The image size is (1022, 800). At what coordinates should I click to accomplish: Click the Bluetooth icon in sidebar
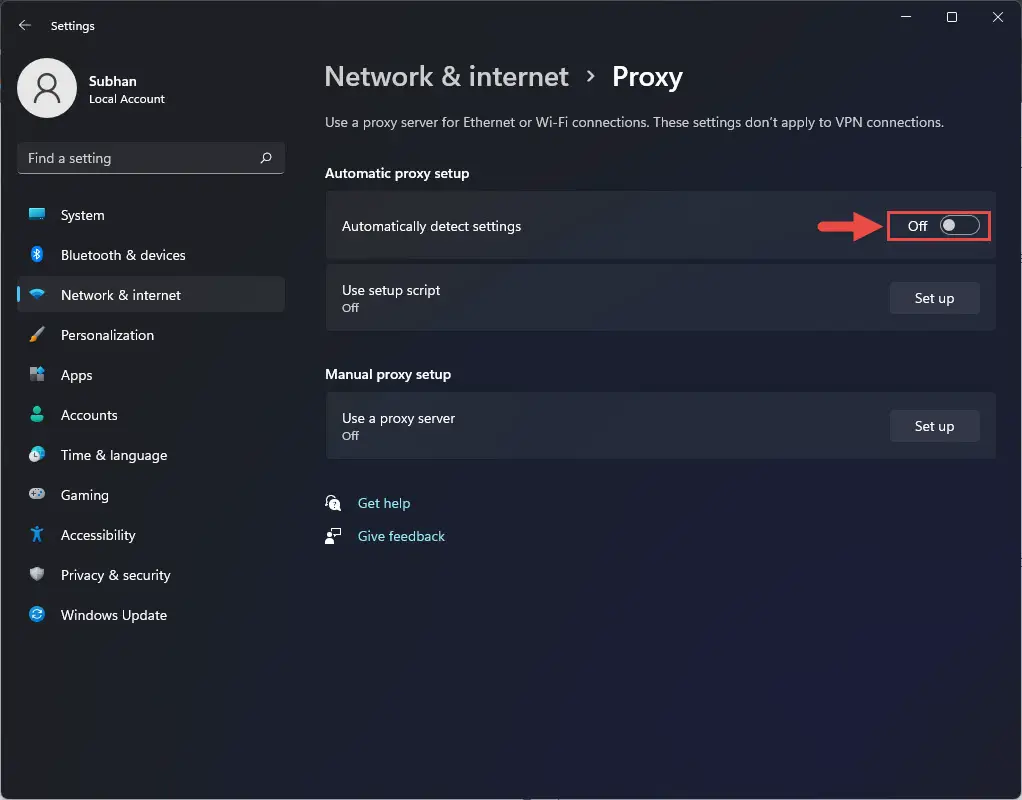coord(37,254)
